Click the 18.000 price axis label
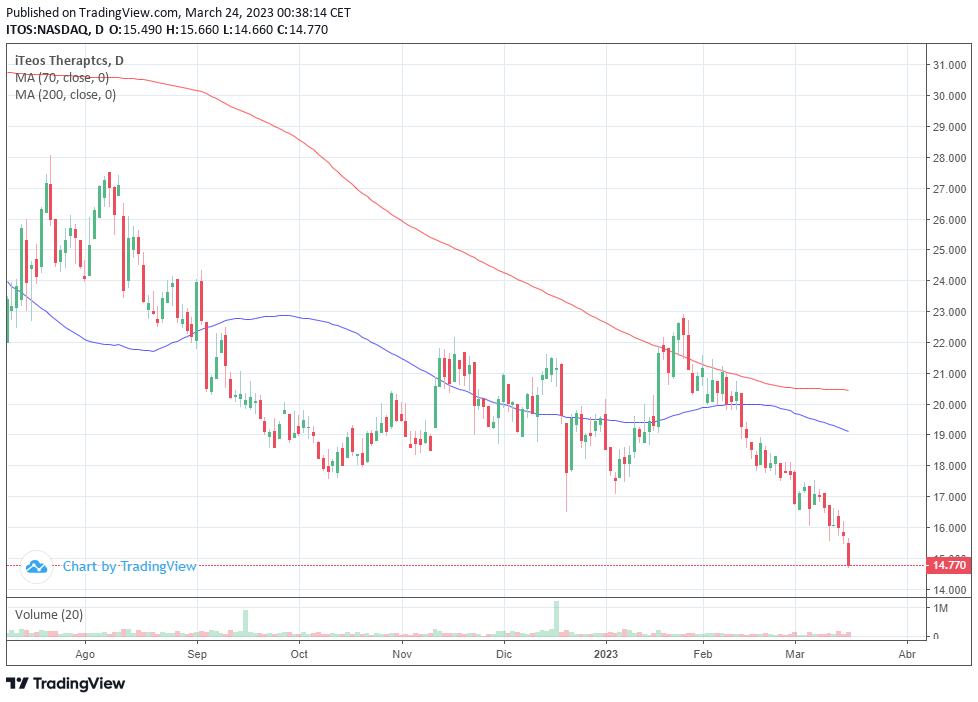The width and height of the screenshot is (978, 702). (x=949, y=466)
